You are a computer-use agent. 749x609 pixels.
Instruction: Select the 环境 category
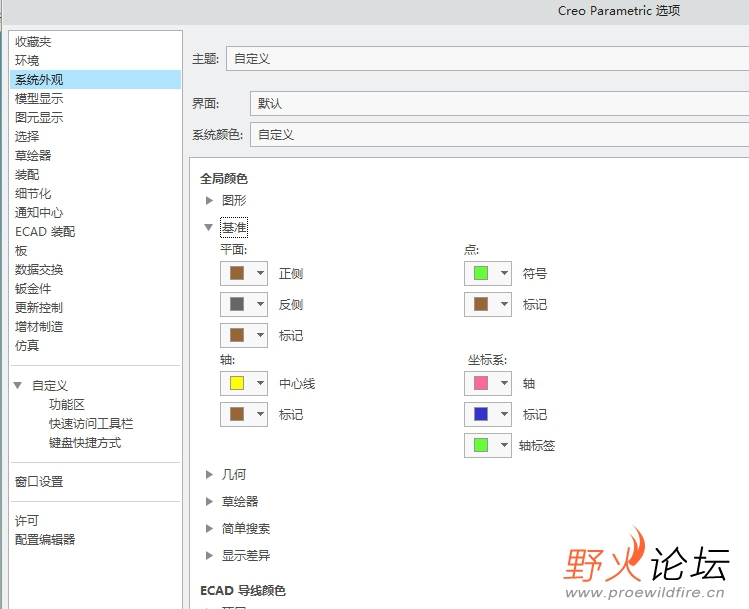click(27, 61)
